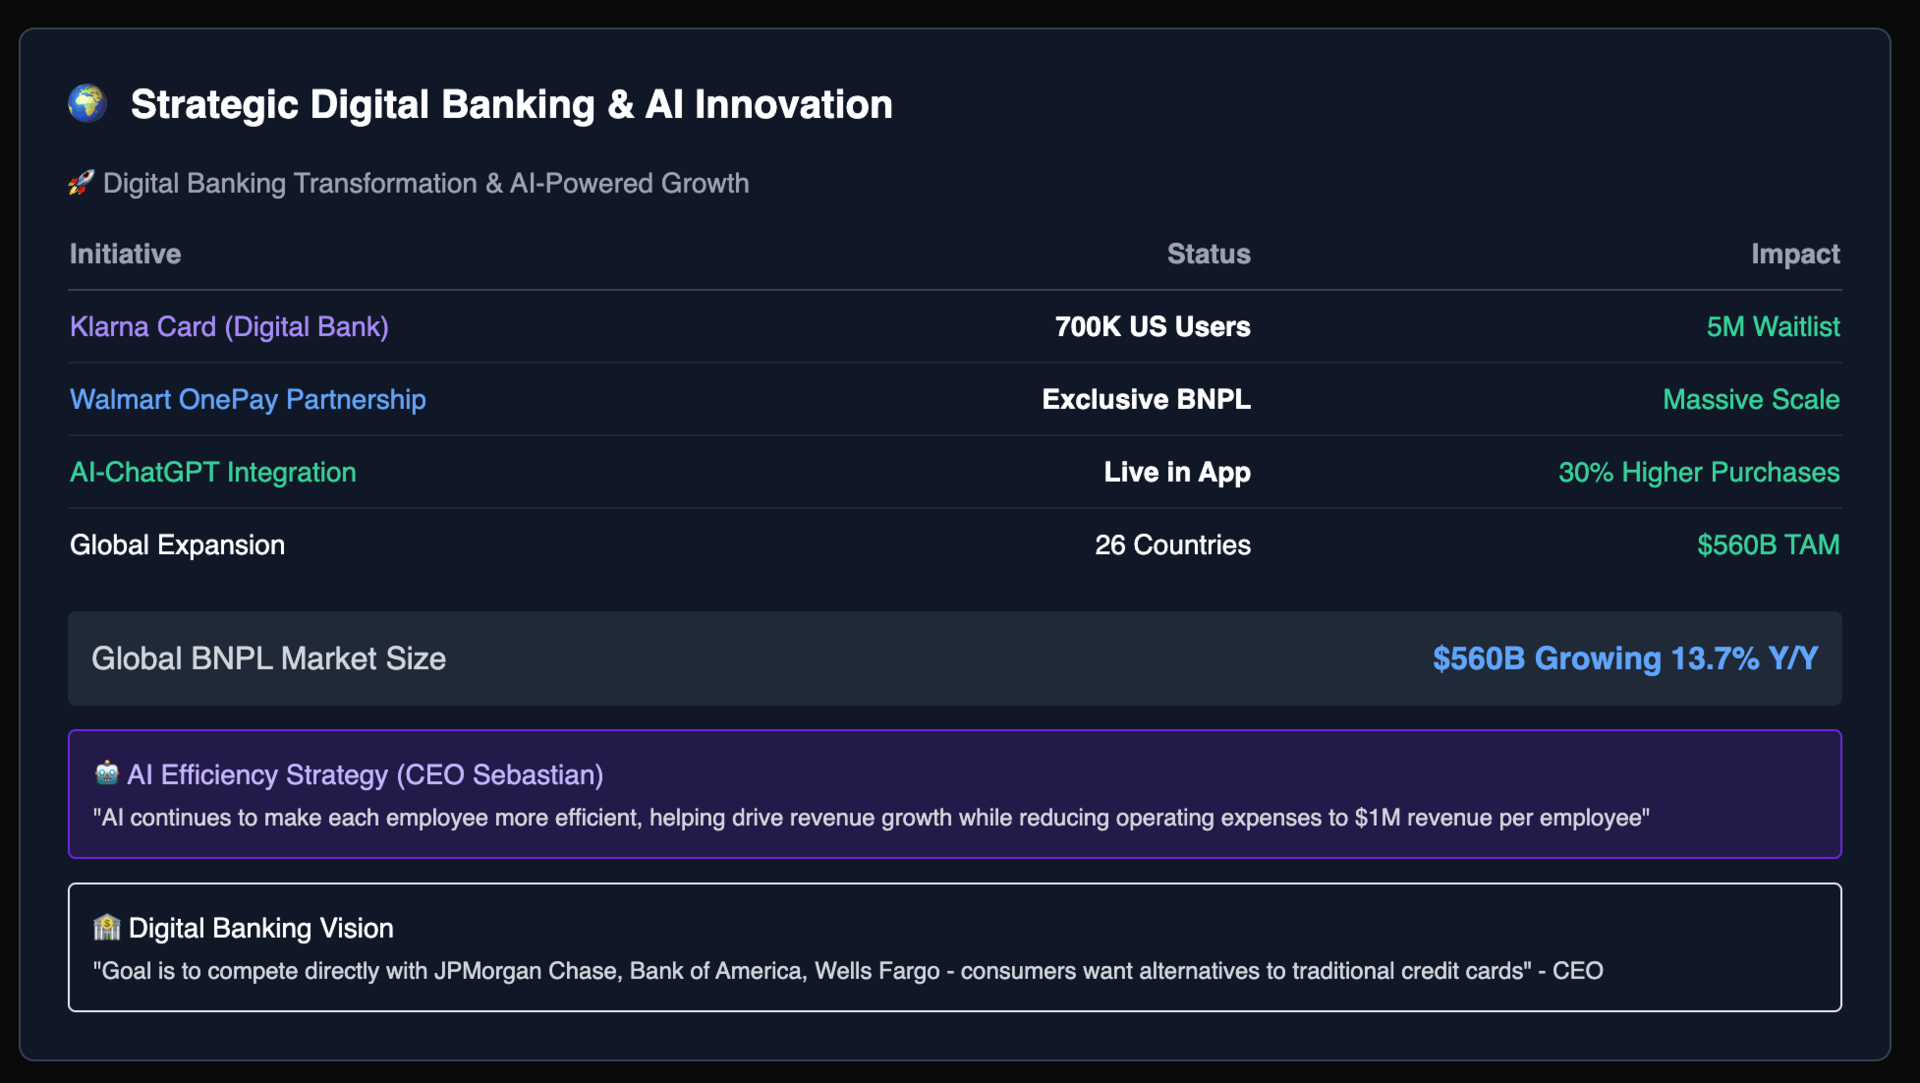Viewport: 1920px width, 1083px height.
Task: Click the Global BNPL Market Size label
Action: point(268,658)
